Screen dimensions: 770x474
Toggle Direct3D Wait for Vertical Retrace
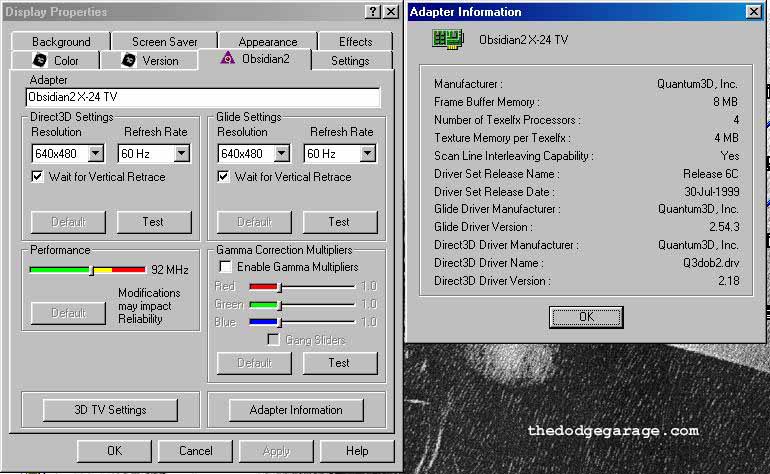pos(37,176)
